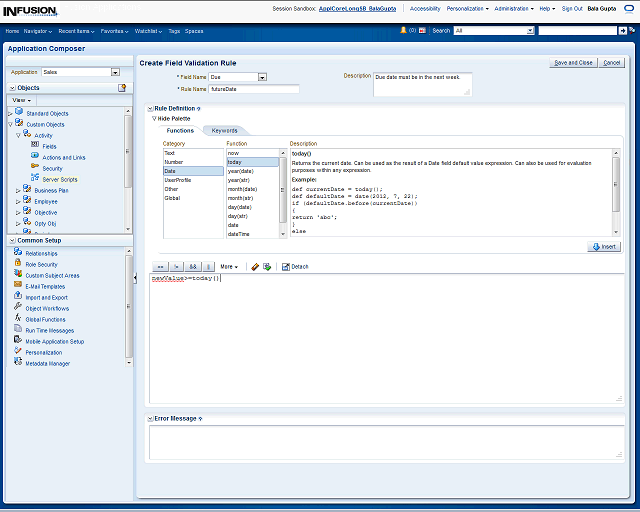This screenshot has height=512, width=640.
Task: Click the Detach editor icon
Action: [286, 267]
